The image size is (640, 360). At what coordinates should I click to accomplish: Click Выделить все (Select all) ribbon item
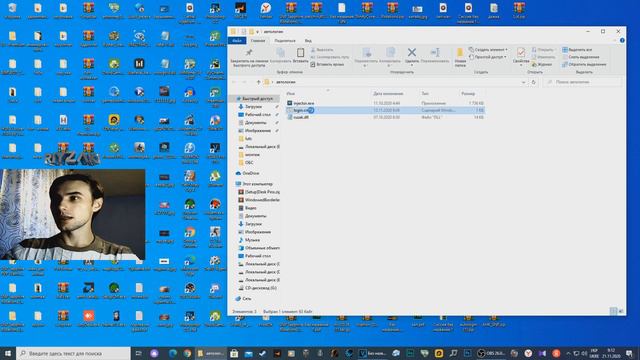coord(577,50)
